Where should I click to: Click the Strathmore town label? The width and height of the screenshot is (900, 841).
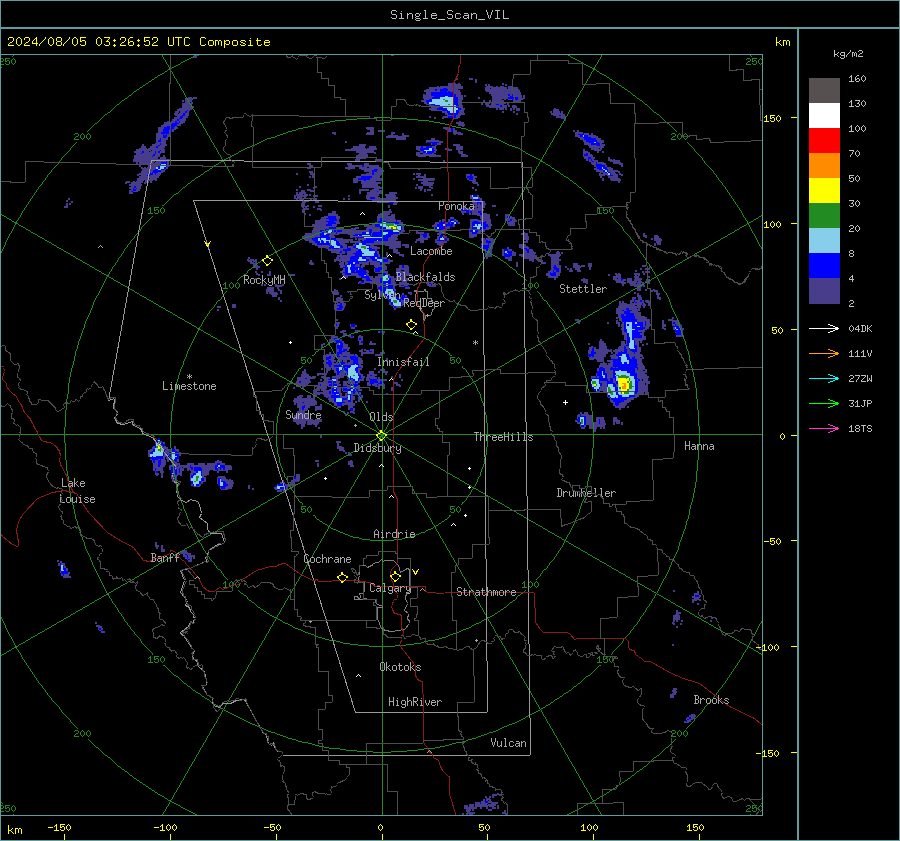pyautogui.click(x=486, y=592)
